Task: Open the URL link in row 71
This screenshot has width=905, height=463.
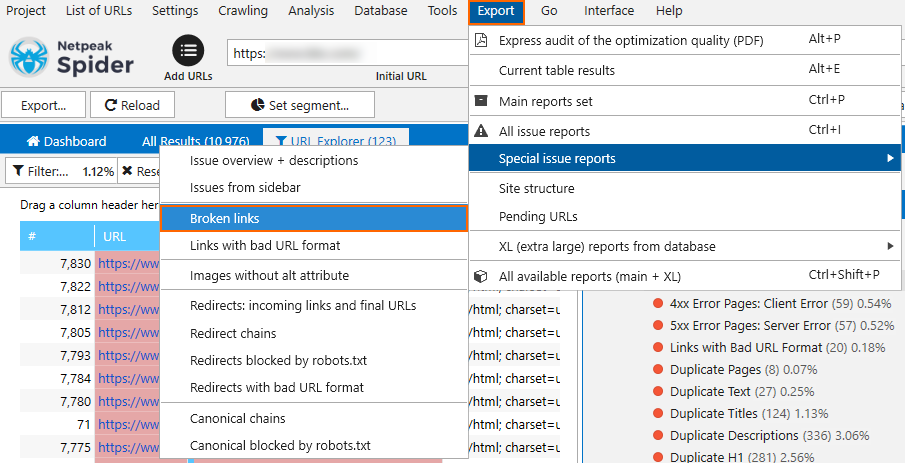Action: coord(129,424)
